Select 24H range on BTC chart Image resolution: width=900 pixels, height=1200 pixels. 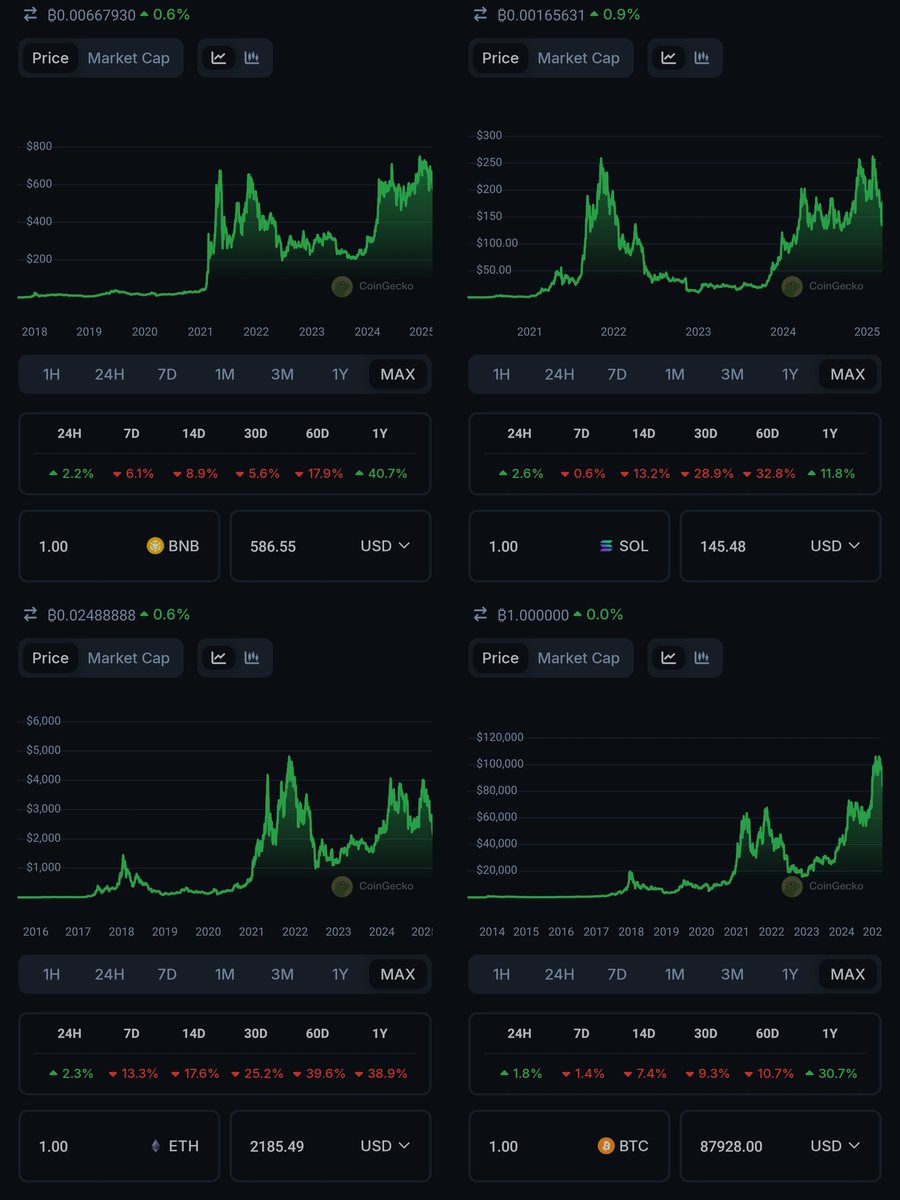coord(559,974)
